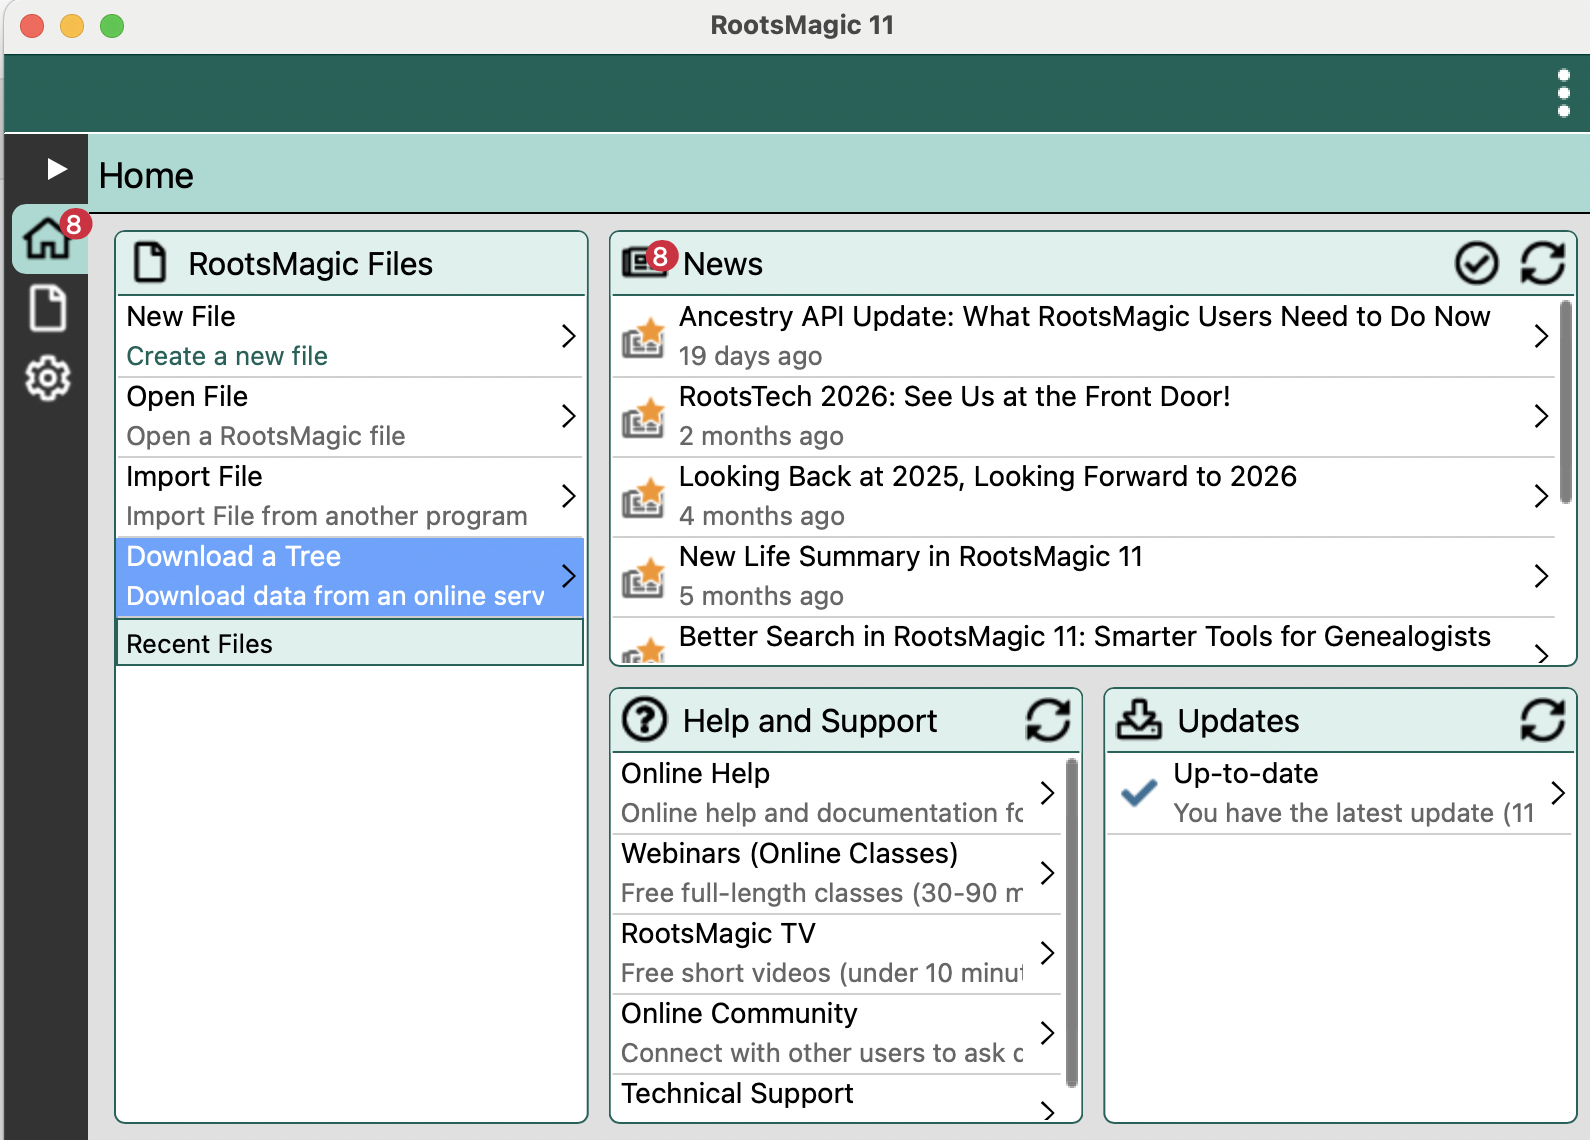Image resolution: width=1590 pixels, height=1140 pixels.
Task: Click the Help and Support question mark icon
Action: [x=645, y=720]
